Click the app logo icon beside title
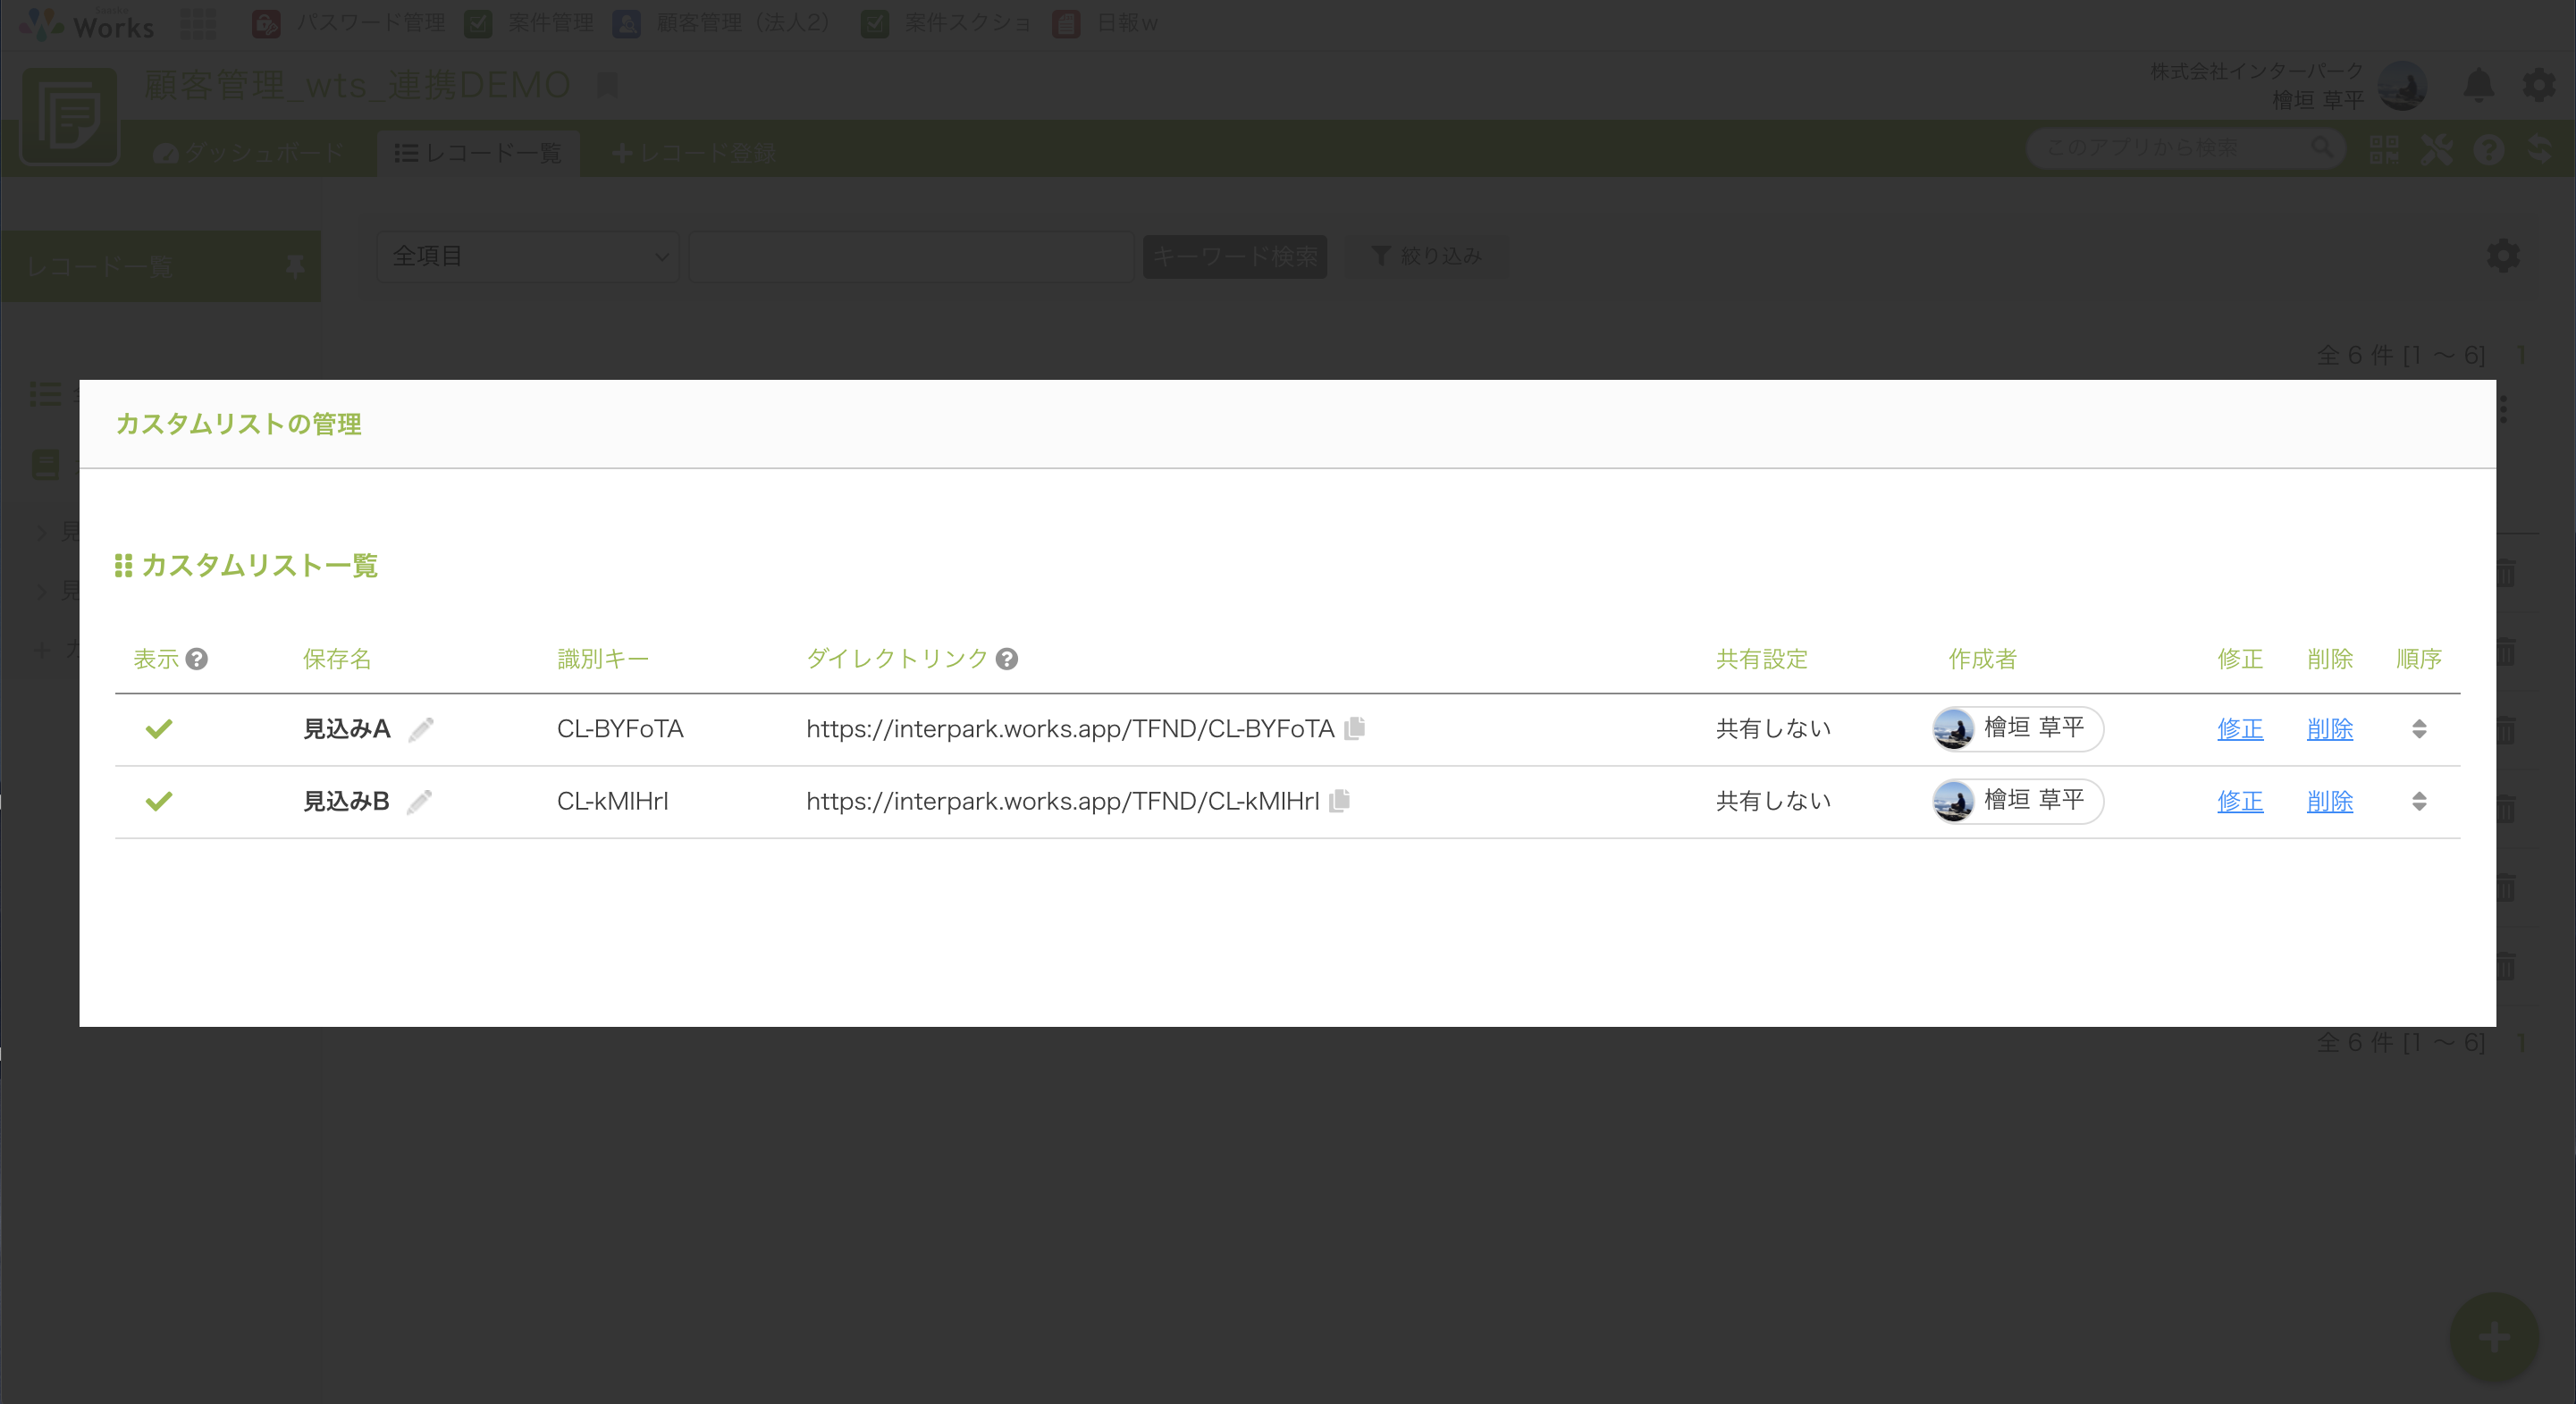The height and width of the screenshot is (1404, 2576). coord(70,116)
